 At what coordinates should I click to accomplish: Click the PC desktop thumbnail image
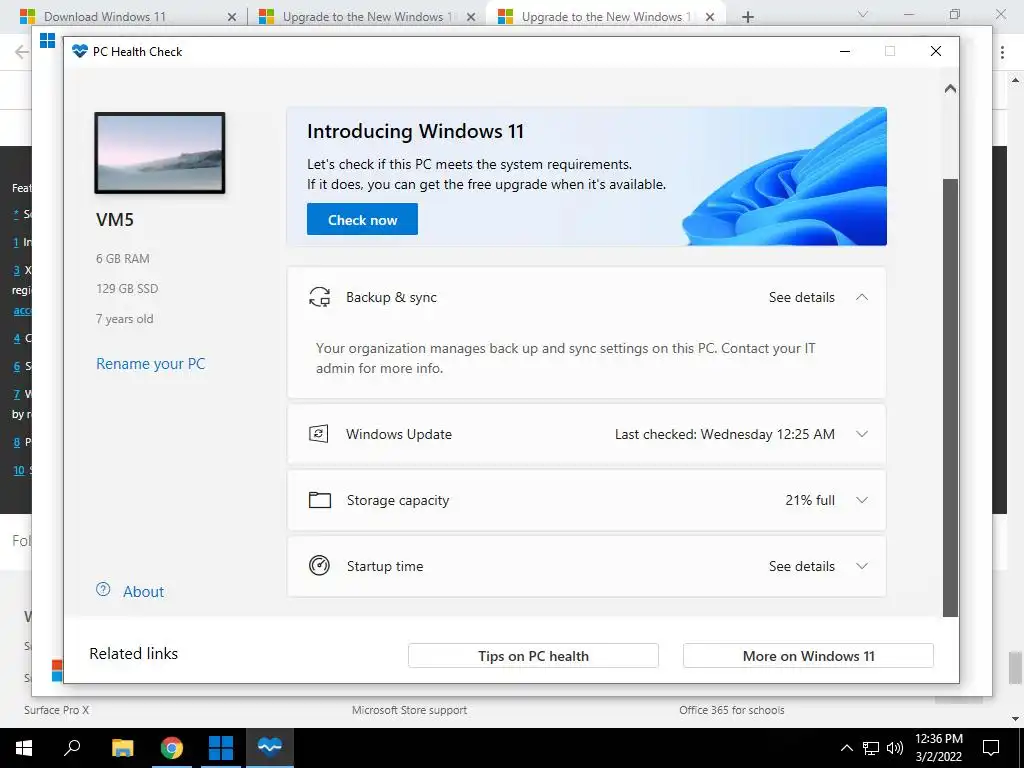click(160, 153)
